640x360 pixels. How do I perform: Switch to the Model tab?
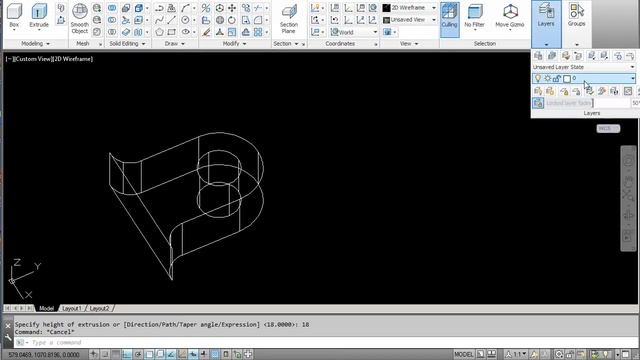[x=46, y=308]
